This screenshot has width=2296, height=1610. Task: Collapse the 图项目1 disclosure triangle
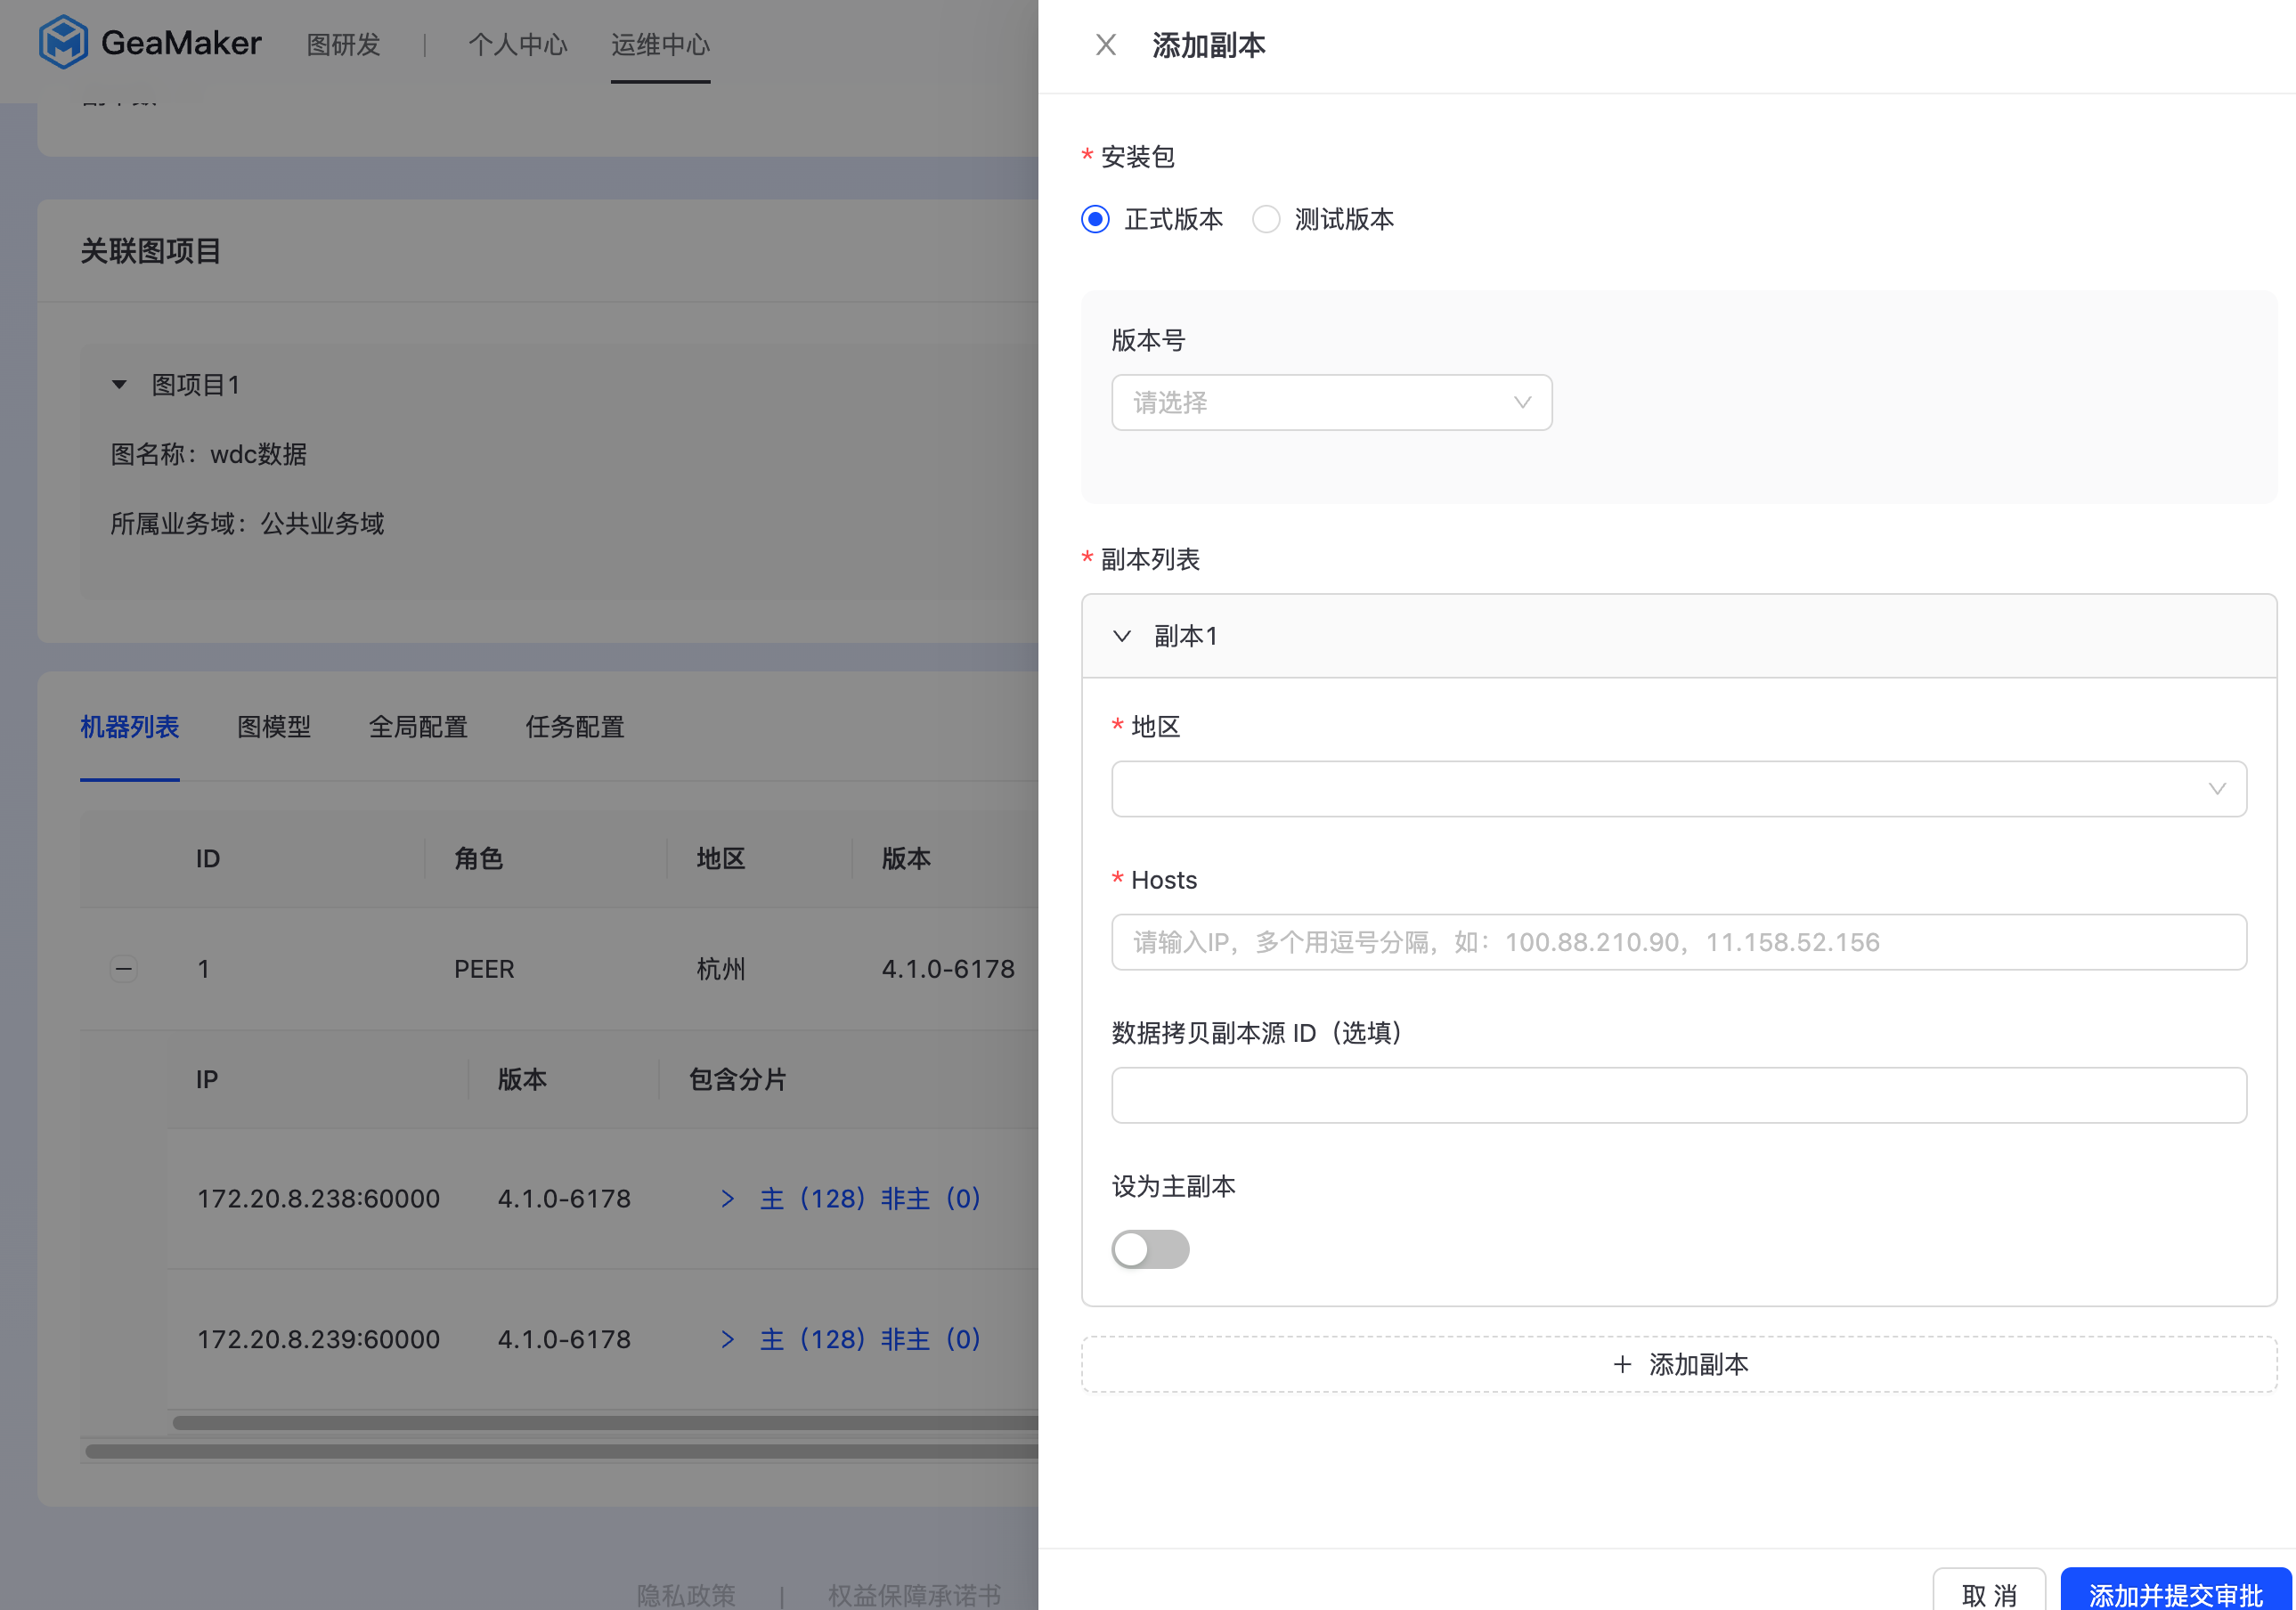tap(119, 385)
